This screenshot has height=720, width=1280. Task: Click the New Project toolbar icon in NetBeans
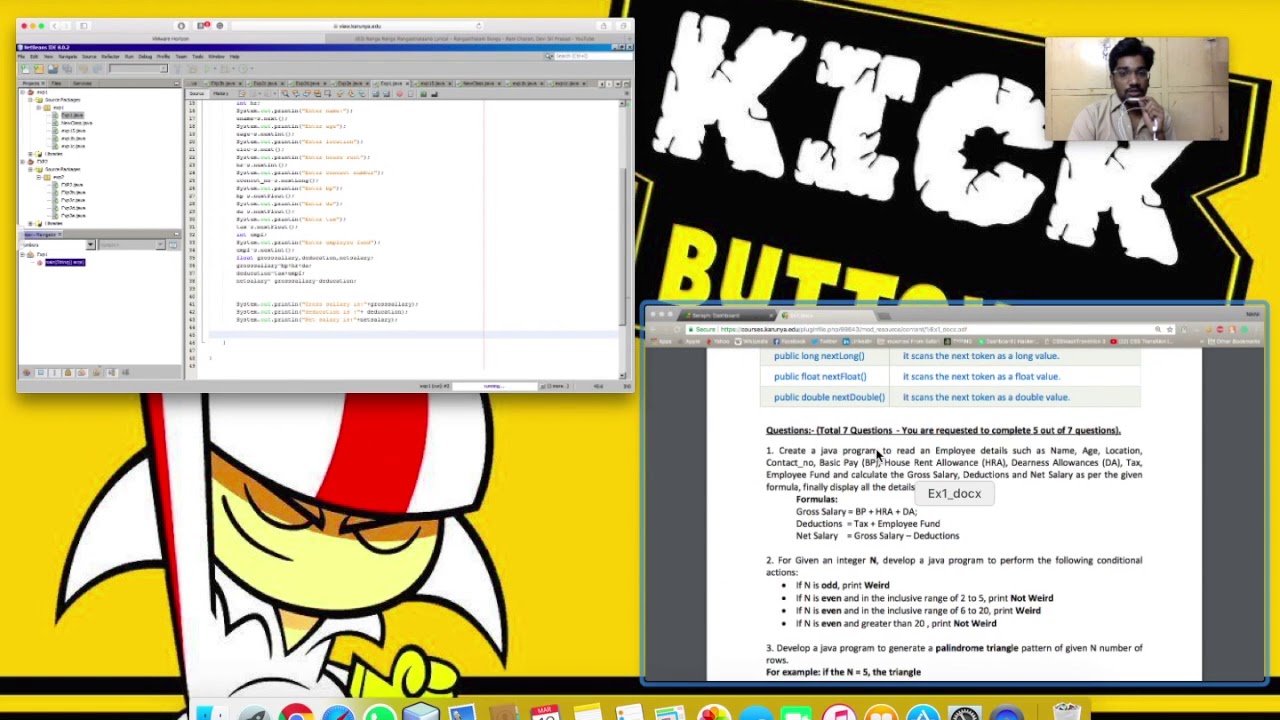click(39, 69)
